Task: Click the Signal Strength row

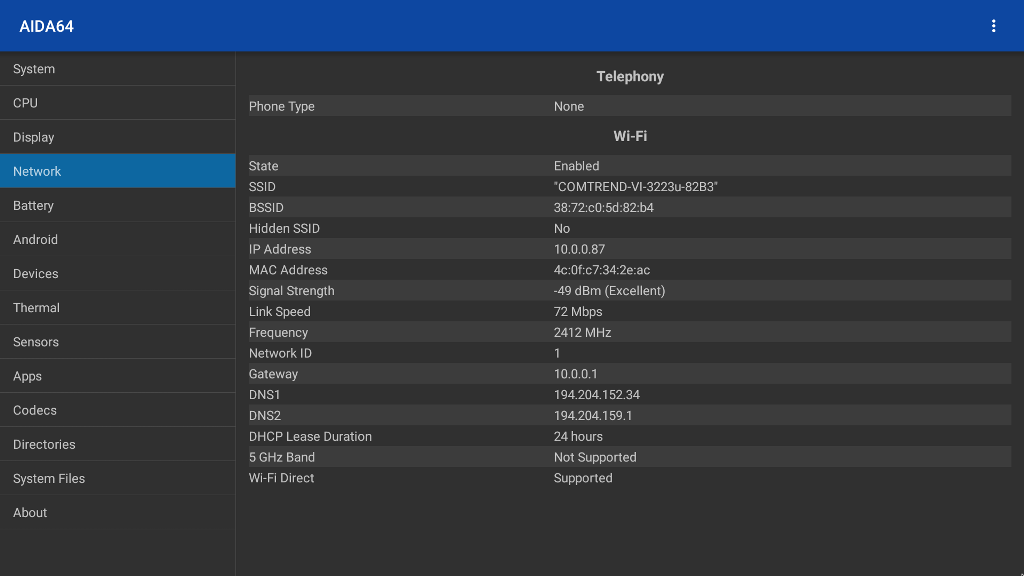Action: (x=630, y=291)
